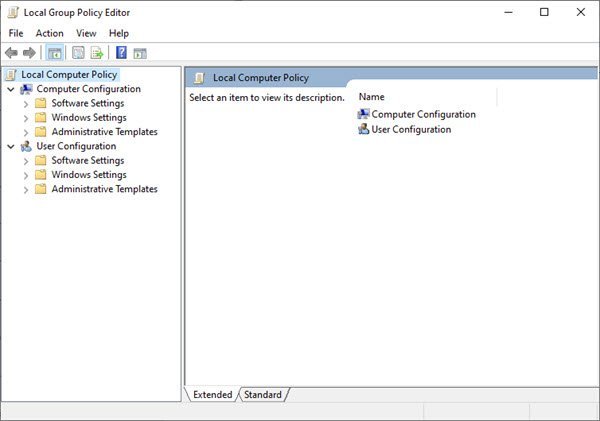
Task: Click User Configuration icon in tree
Action: (x=26, y=146)
